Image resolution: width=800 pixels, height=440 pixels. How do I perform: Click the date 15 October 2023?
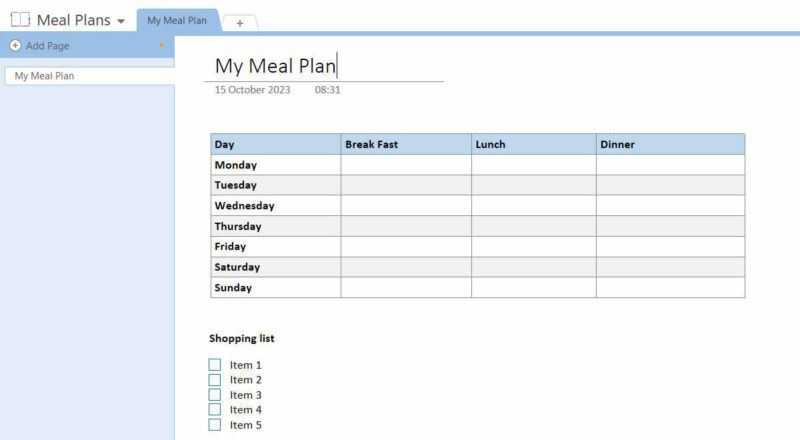[252, 90]
